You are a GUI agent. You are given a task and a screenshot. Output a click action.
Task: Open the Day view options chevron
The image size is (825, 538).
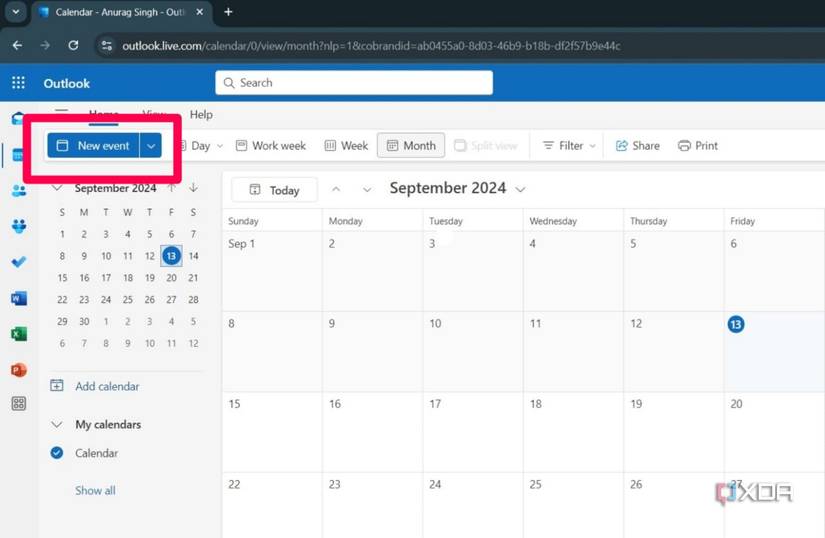pyautogui.click(x=220, y=146)
